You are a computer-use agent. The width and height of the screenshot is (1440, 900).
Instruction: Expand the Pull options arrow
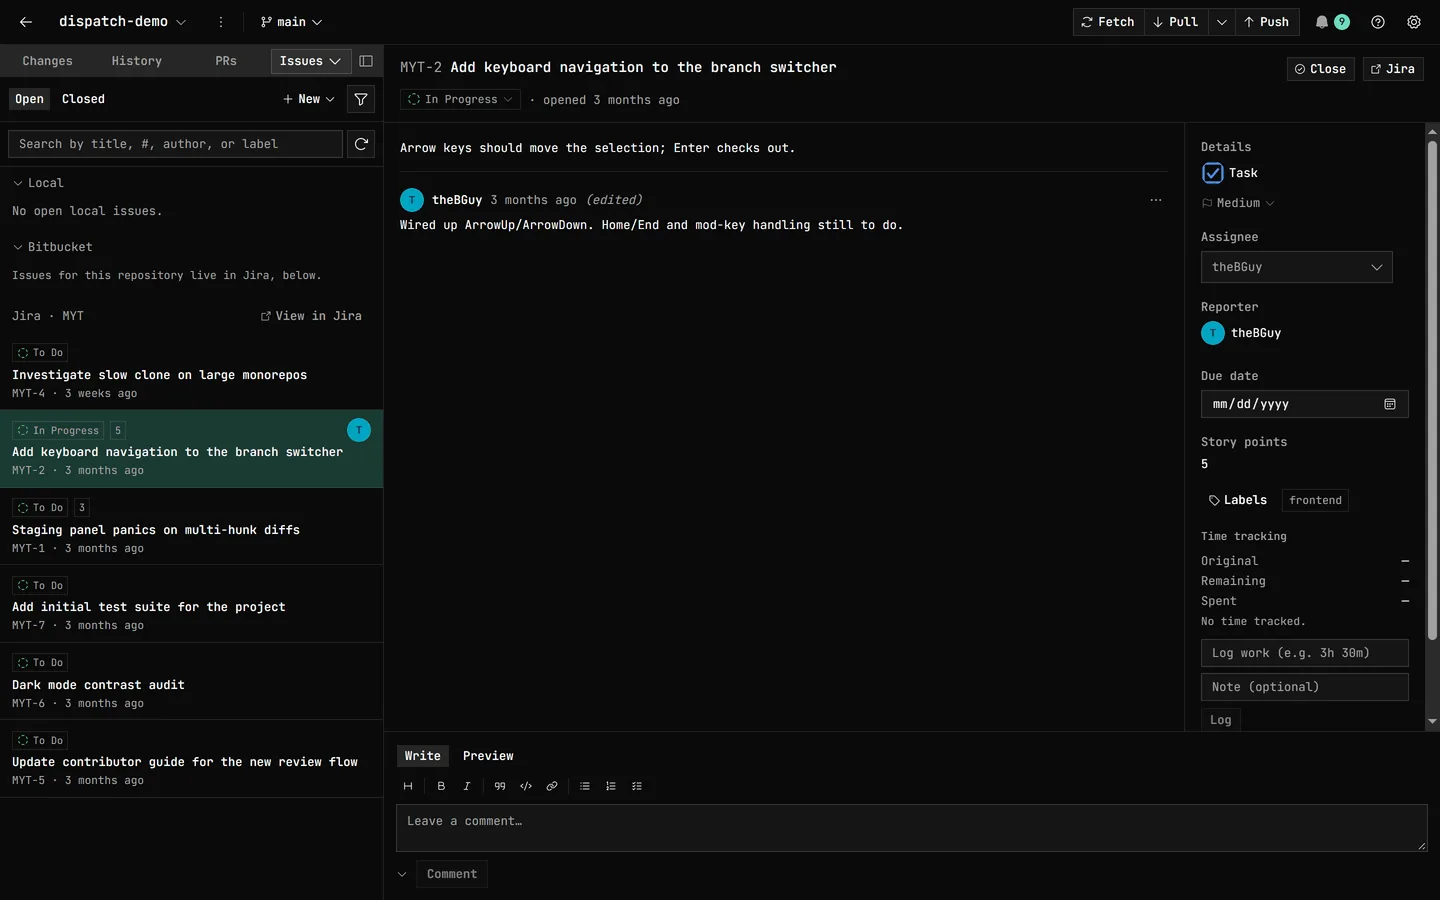tap(1222, 22)
